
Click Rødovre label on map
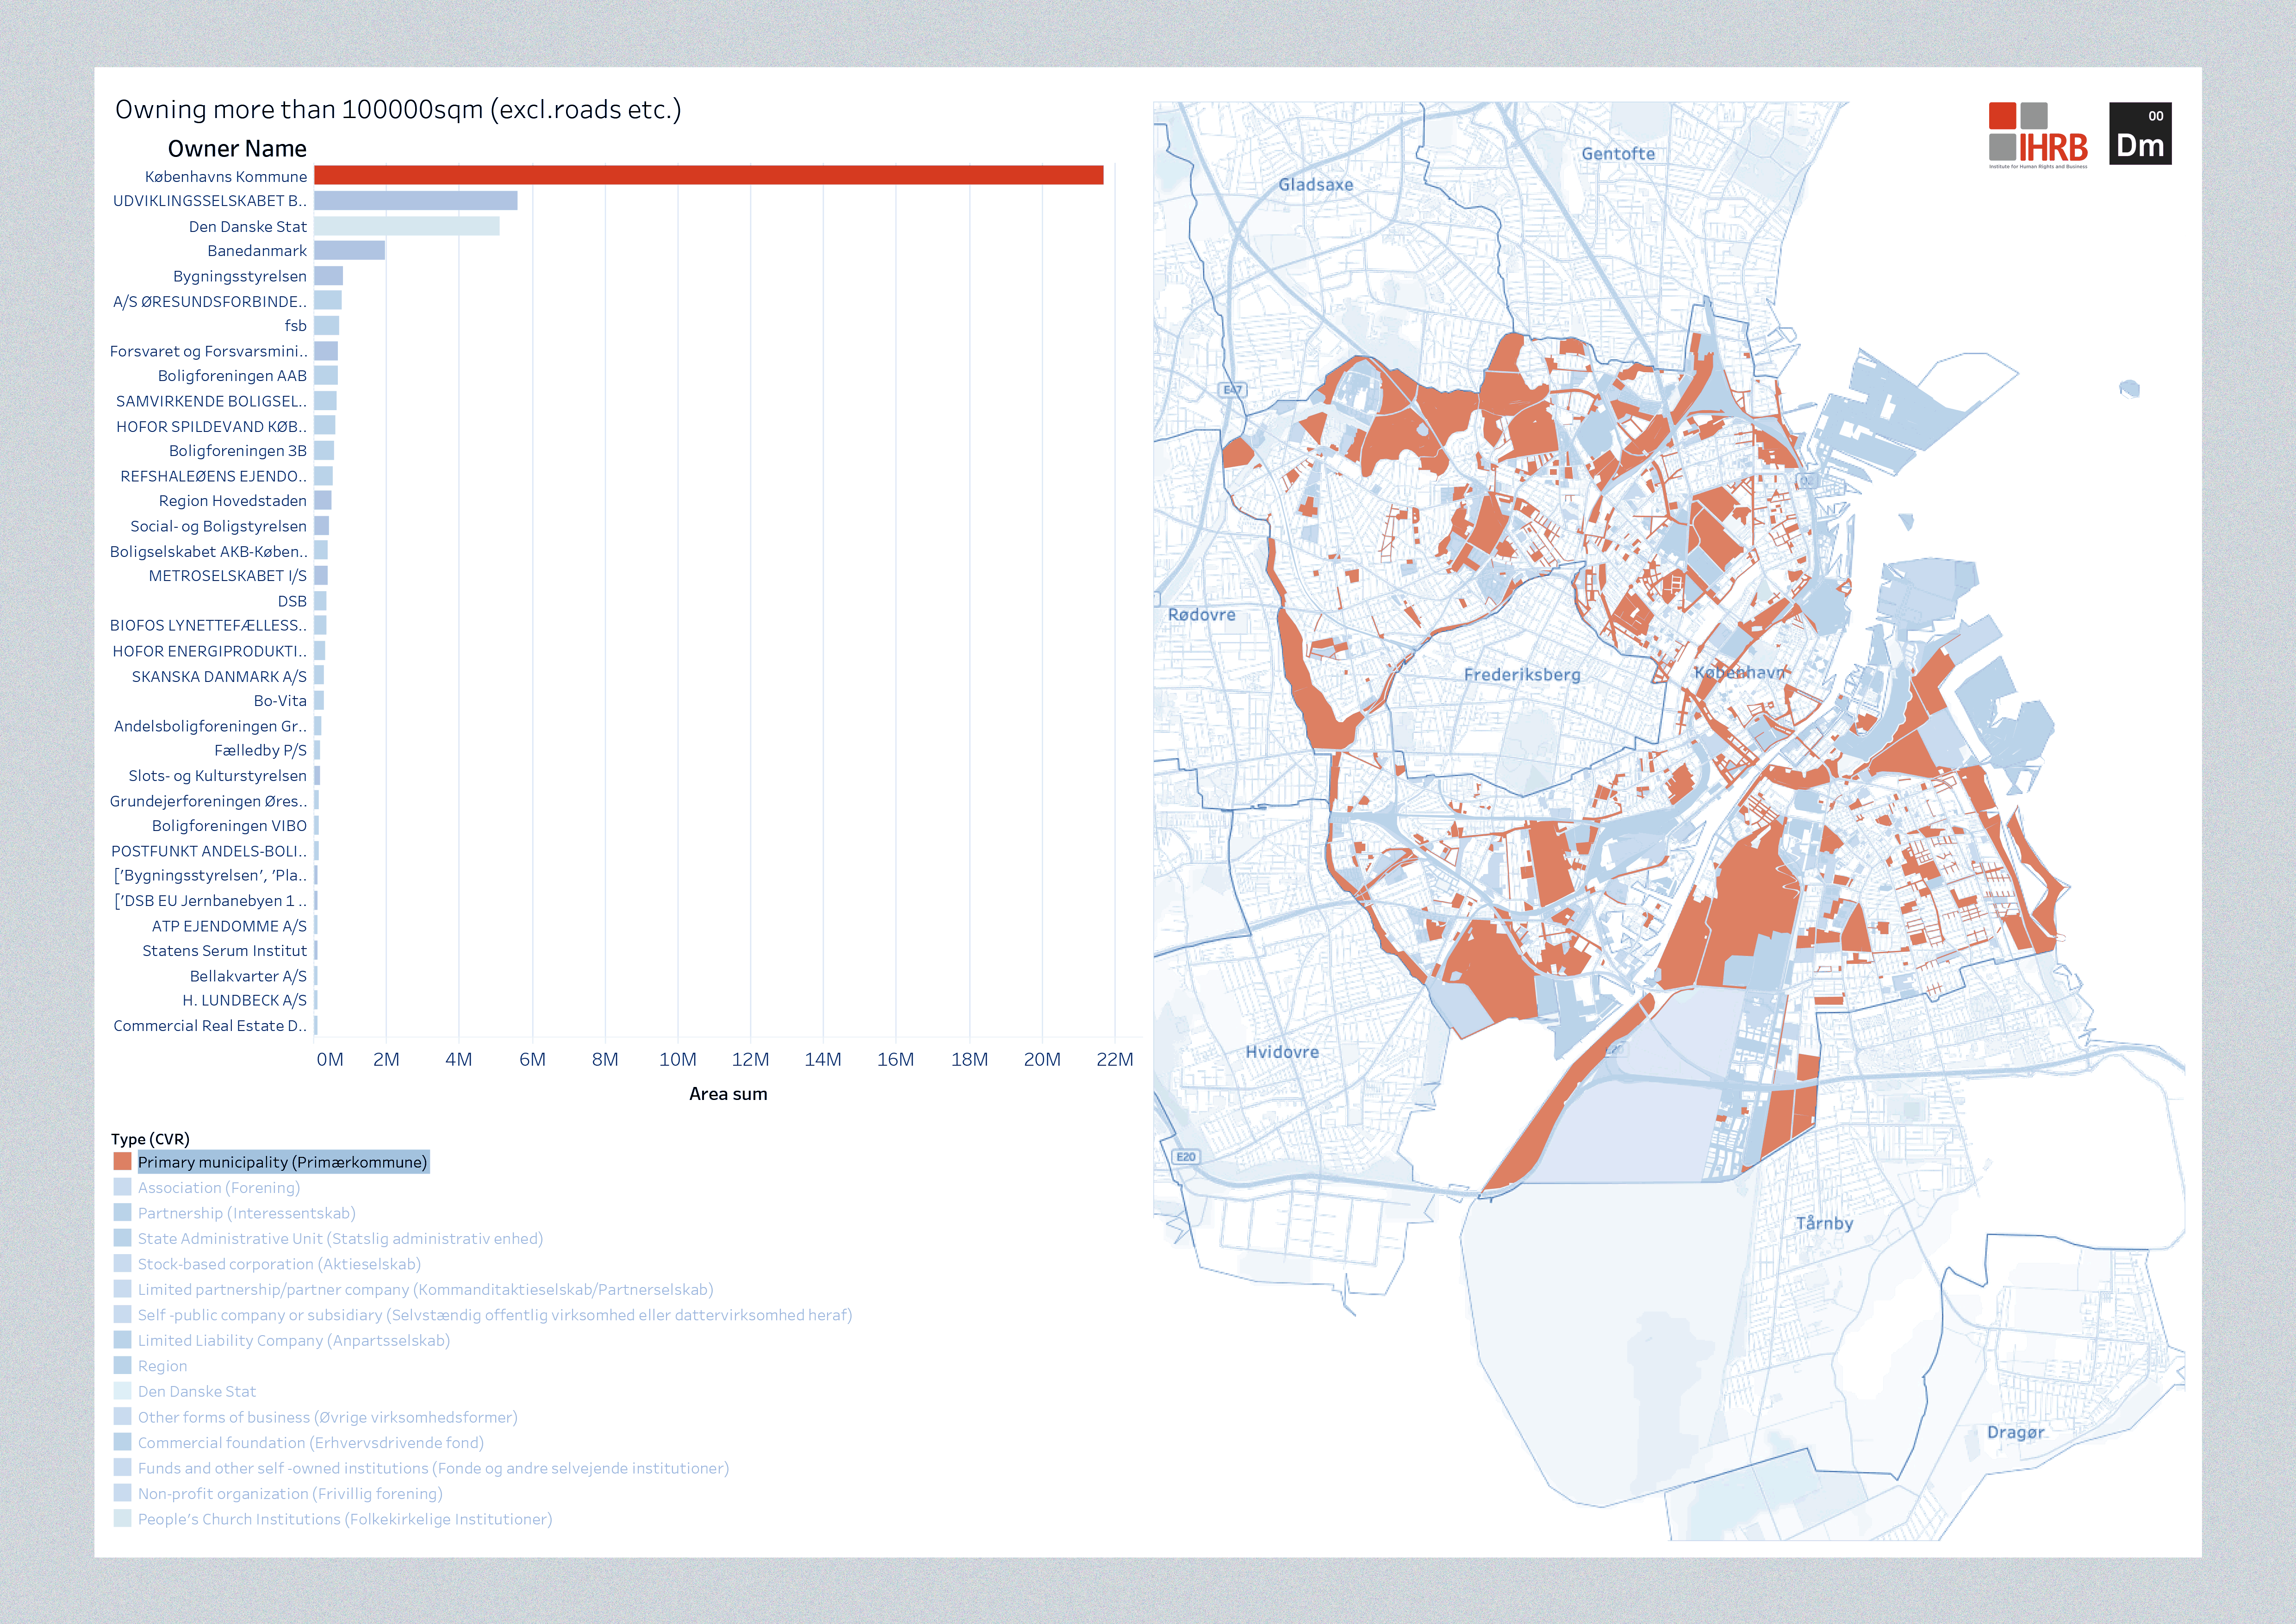(x=1202, y=615)
